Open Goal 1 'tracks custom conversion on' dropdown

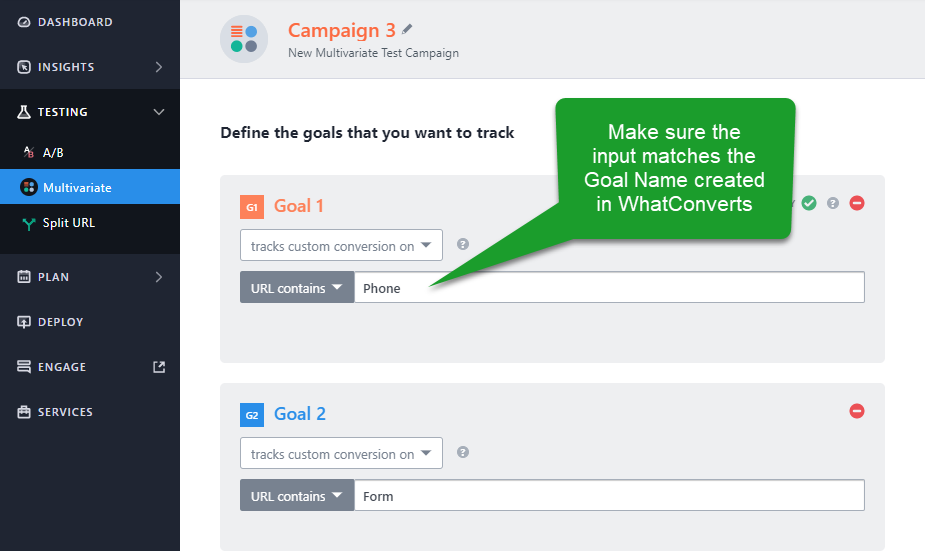point(341,245)
